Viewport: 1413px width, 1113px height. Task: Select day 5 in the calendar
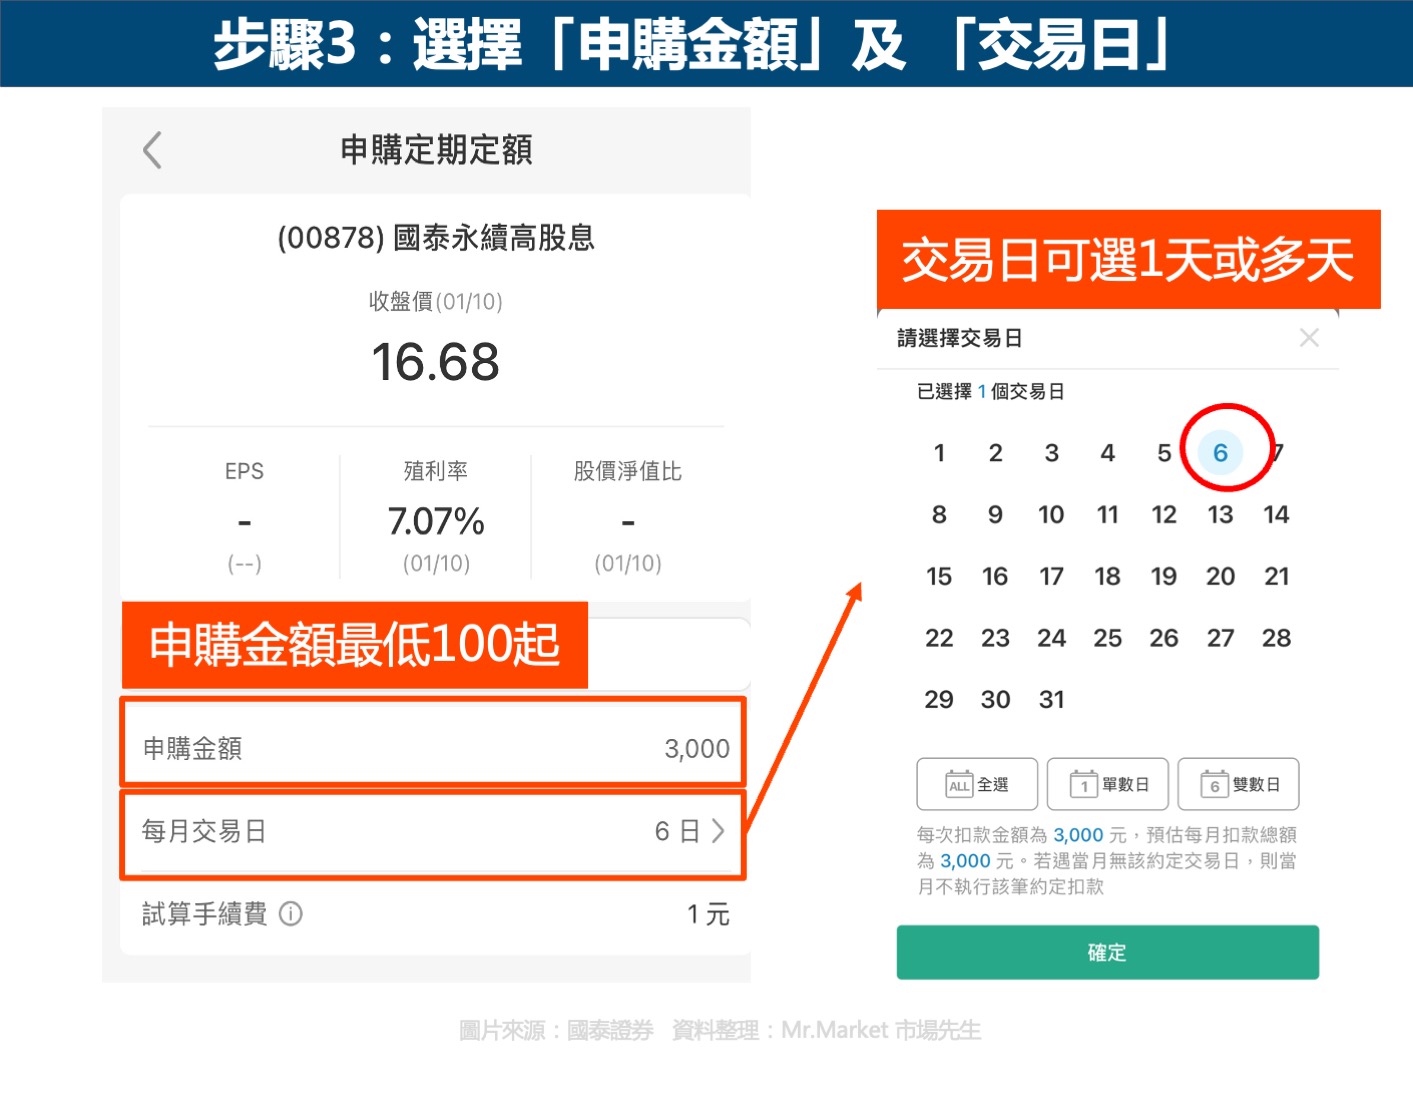(1164, 453)
